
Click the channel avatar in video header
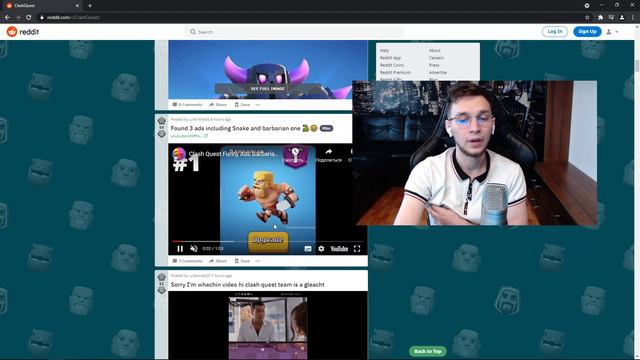tap(179, 154)
